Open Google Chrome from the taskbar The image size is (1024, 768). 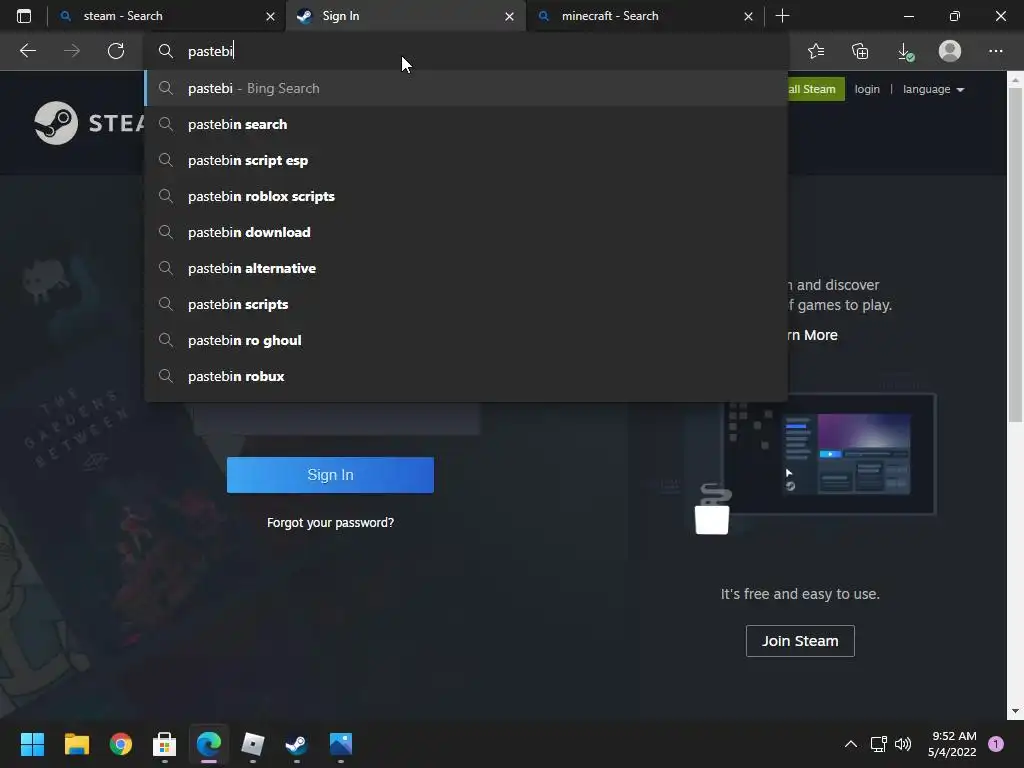tap(120, 743)
